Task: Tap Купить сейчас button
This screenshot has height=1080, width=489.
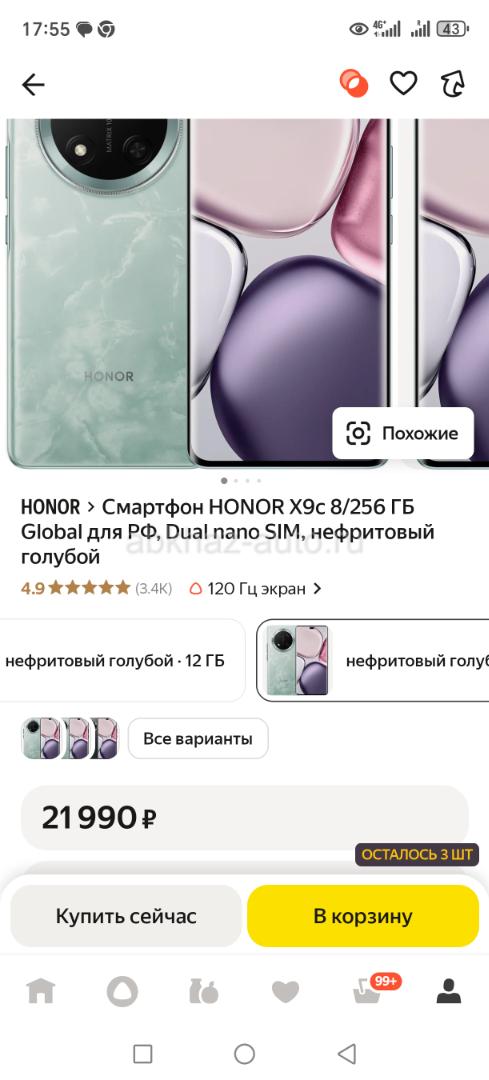Action: tap(126, 916)
